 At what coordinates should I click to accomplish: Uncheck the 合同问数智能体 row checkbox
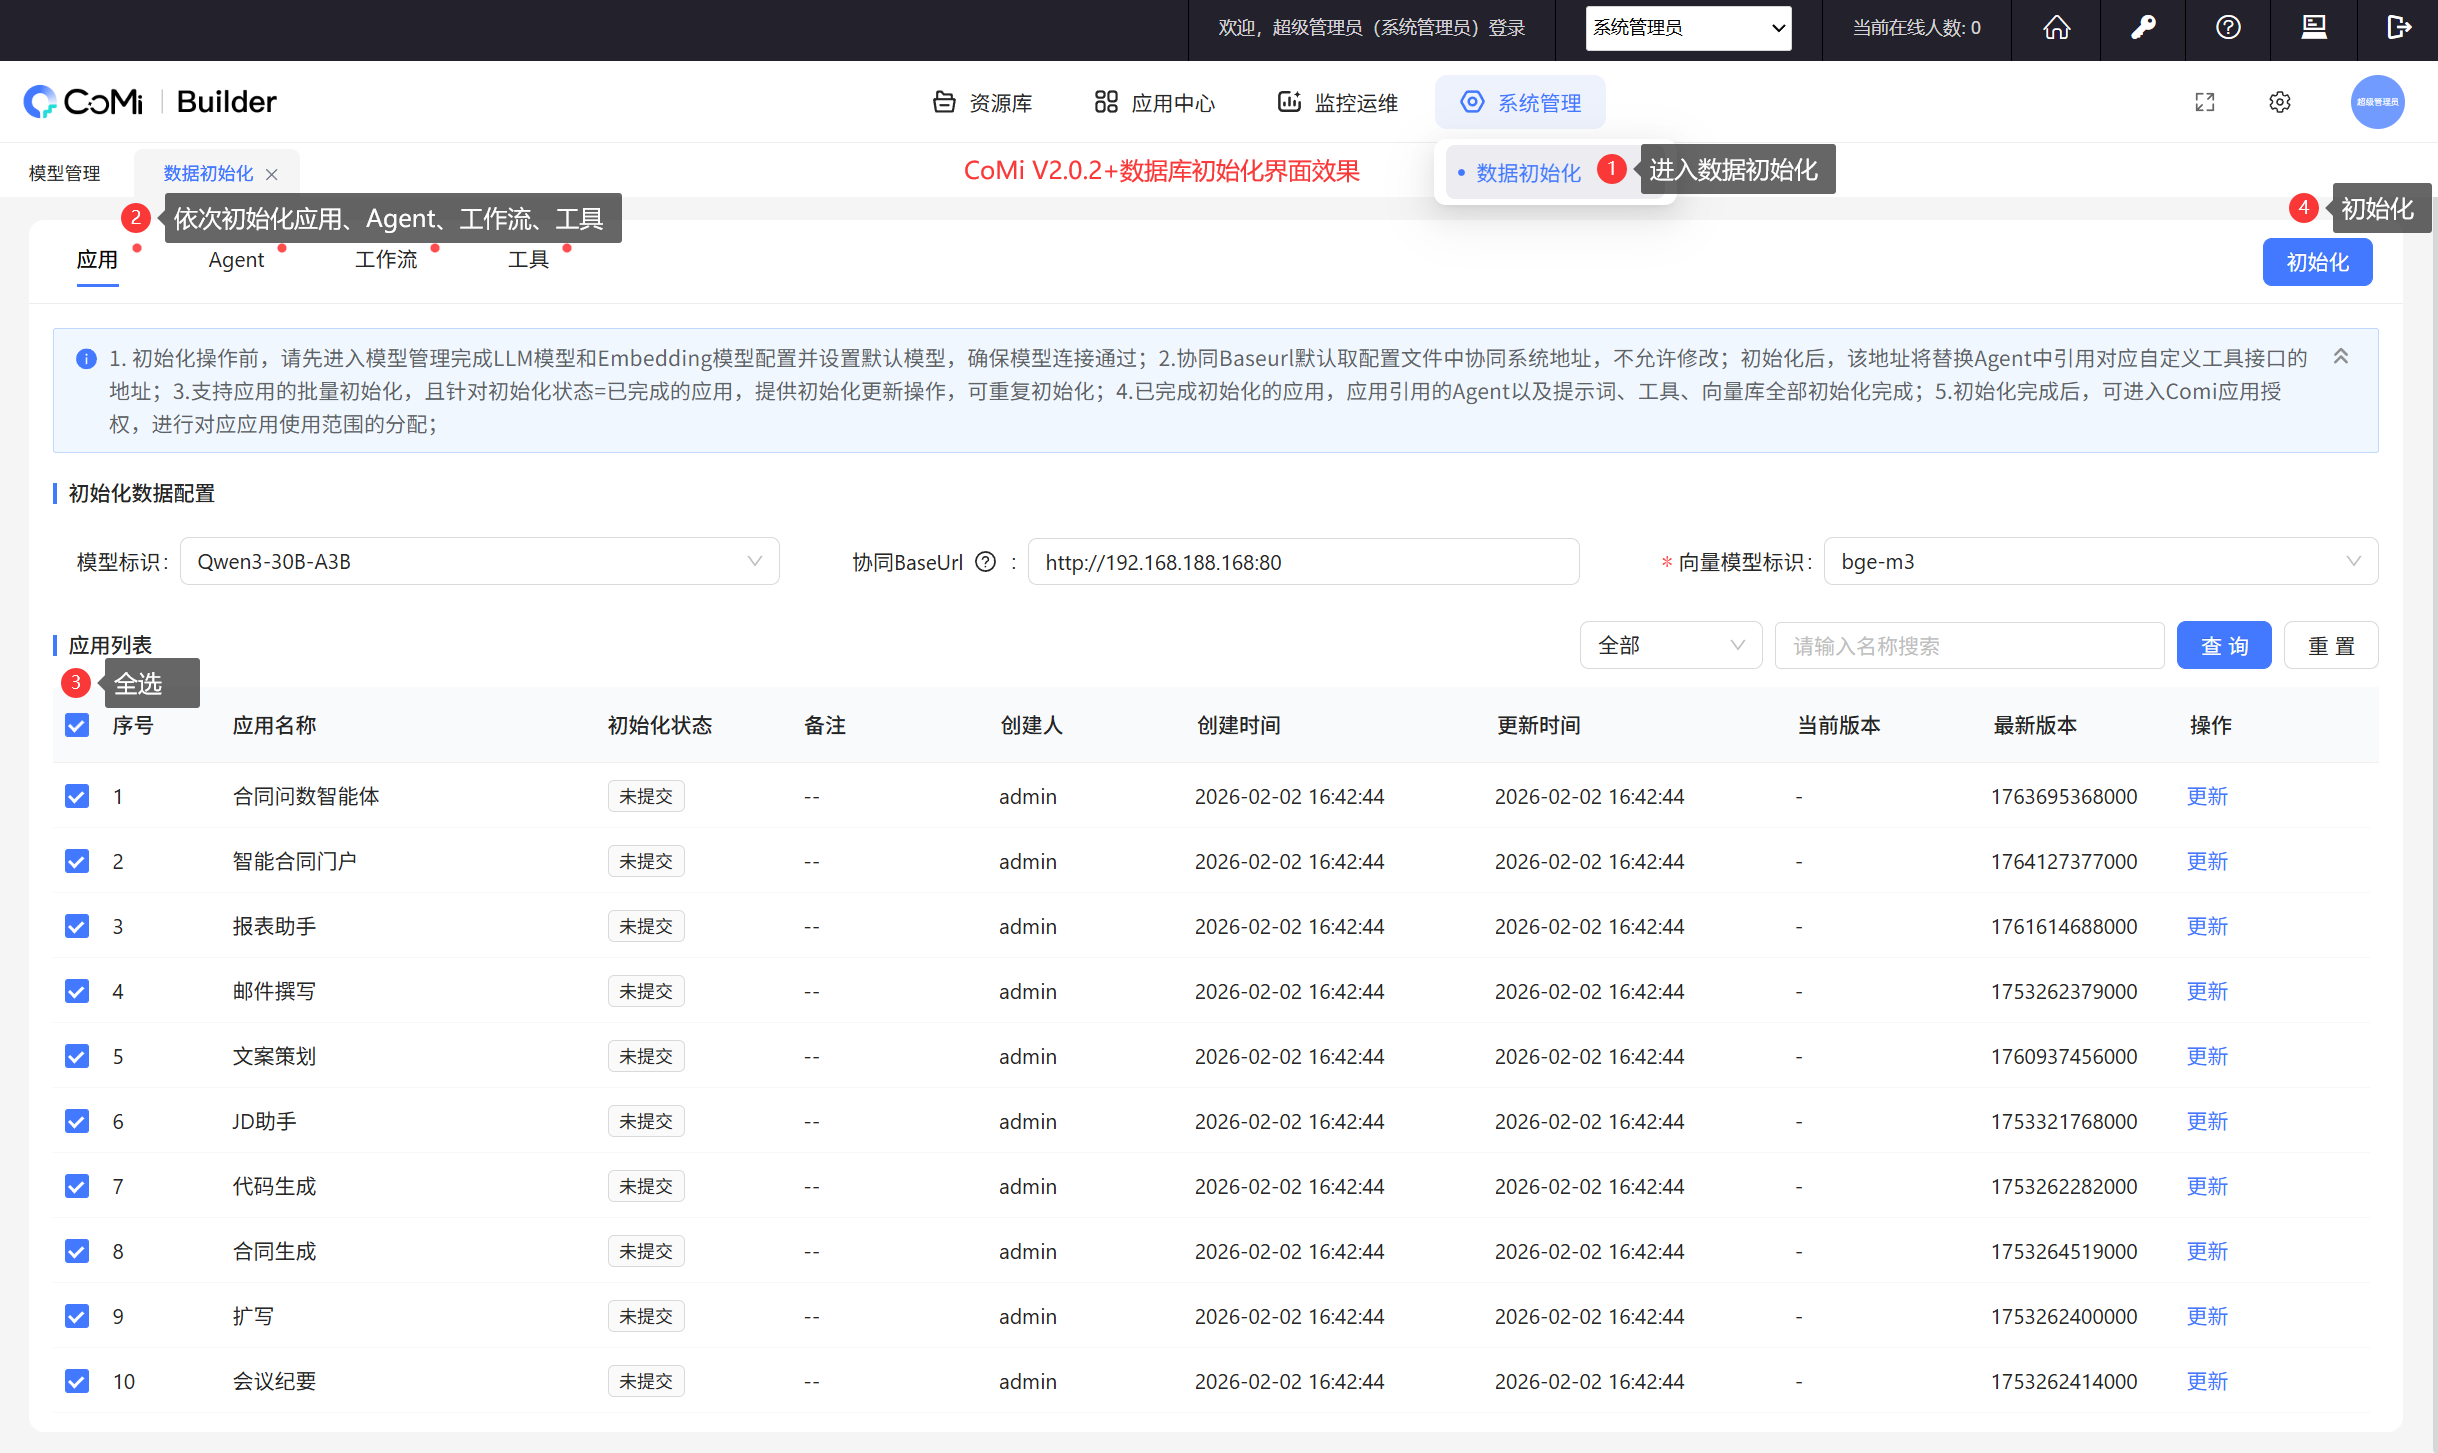(x=77, y=796)
